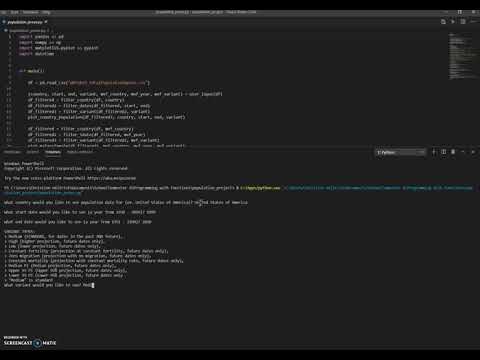This screenshot has width=480, height=360.
Task: Click the population_process.py breadcrumb item
Action: (x=29, y=30)
